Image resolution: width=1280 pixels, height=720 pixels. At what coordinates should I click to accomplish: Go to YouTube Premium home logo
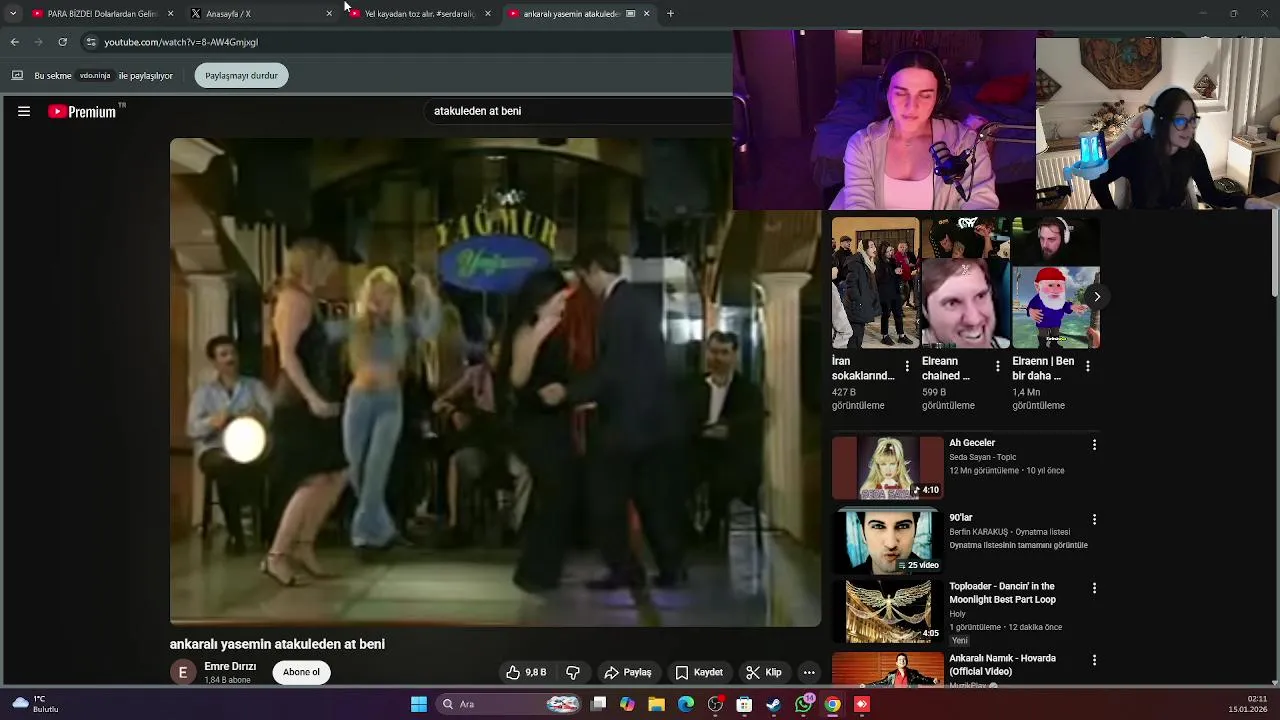click(83, 112)
